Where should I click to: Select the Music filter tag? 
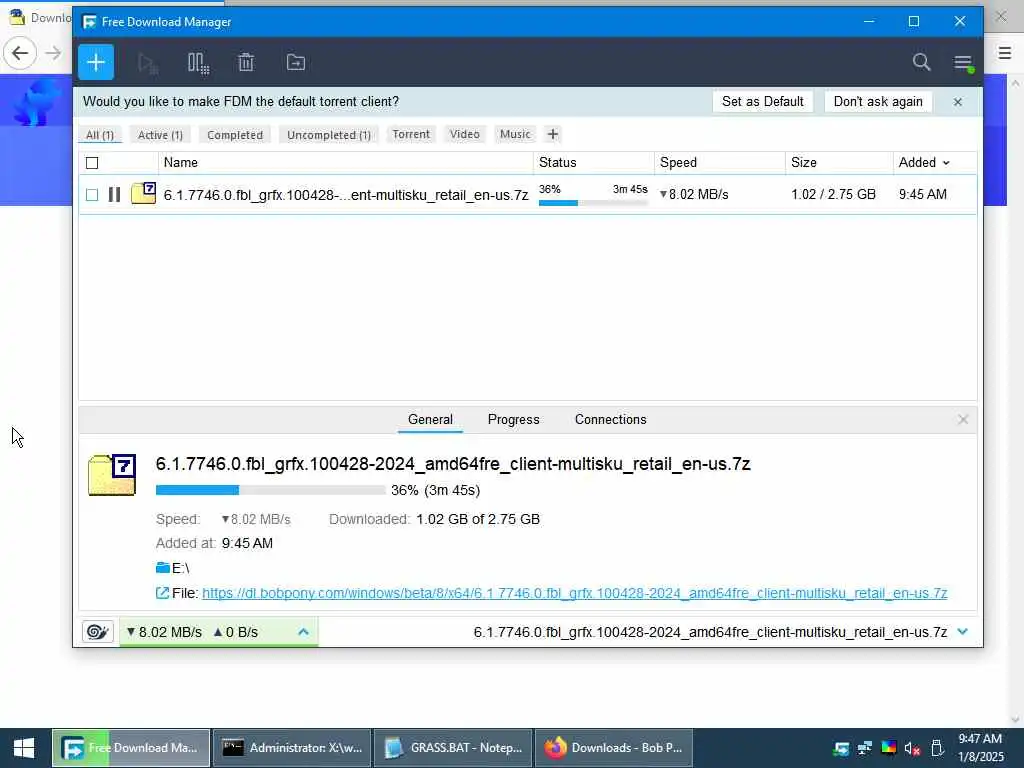click(x=515, y=135)
